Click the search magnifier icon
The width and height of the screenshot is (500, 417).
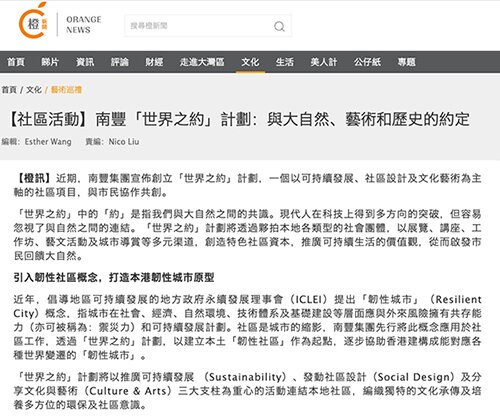point(279,26)
